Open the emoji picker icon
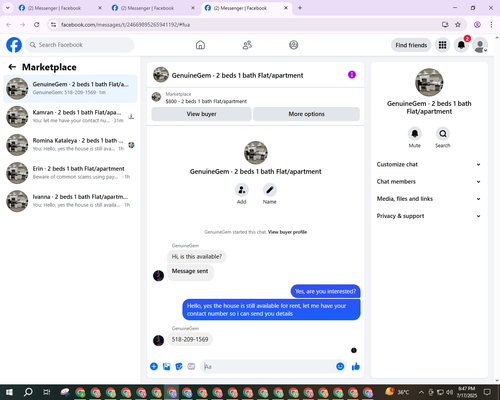This screenshot has height=400, width=500. point(340,366)
